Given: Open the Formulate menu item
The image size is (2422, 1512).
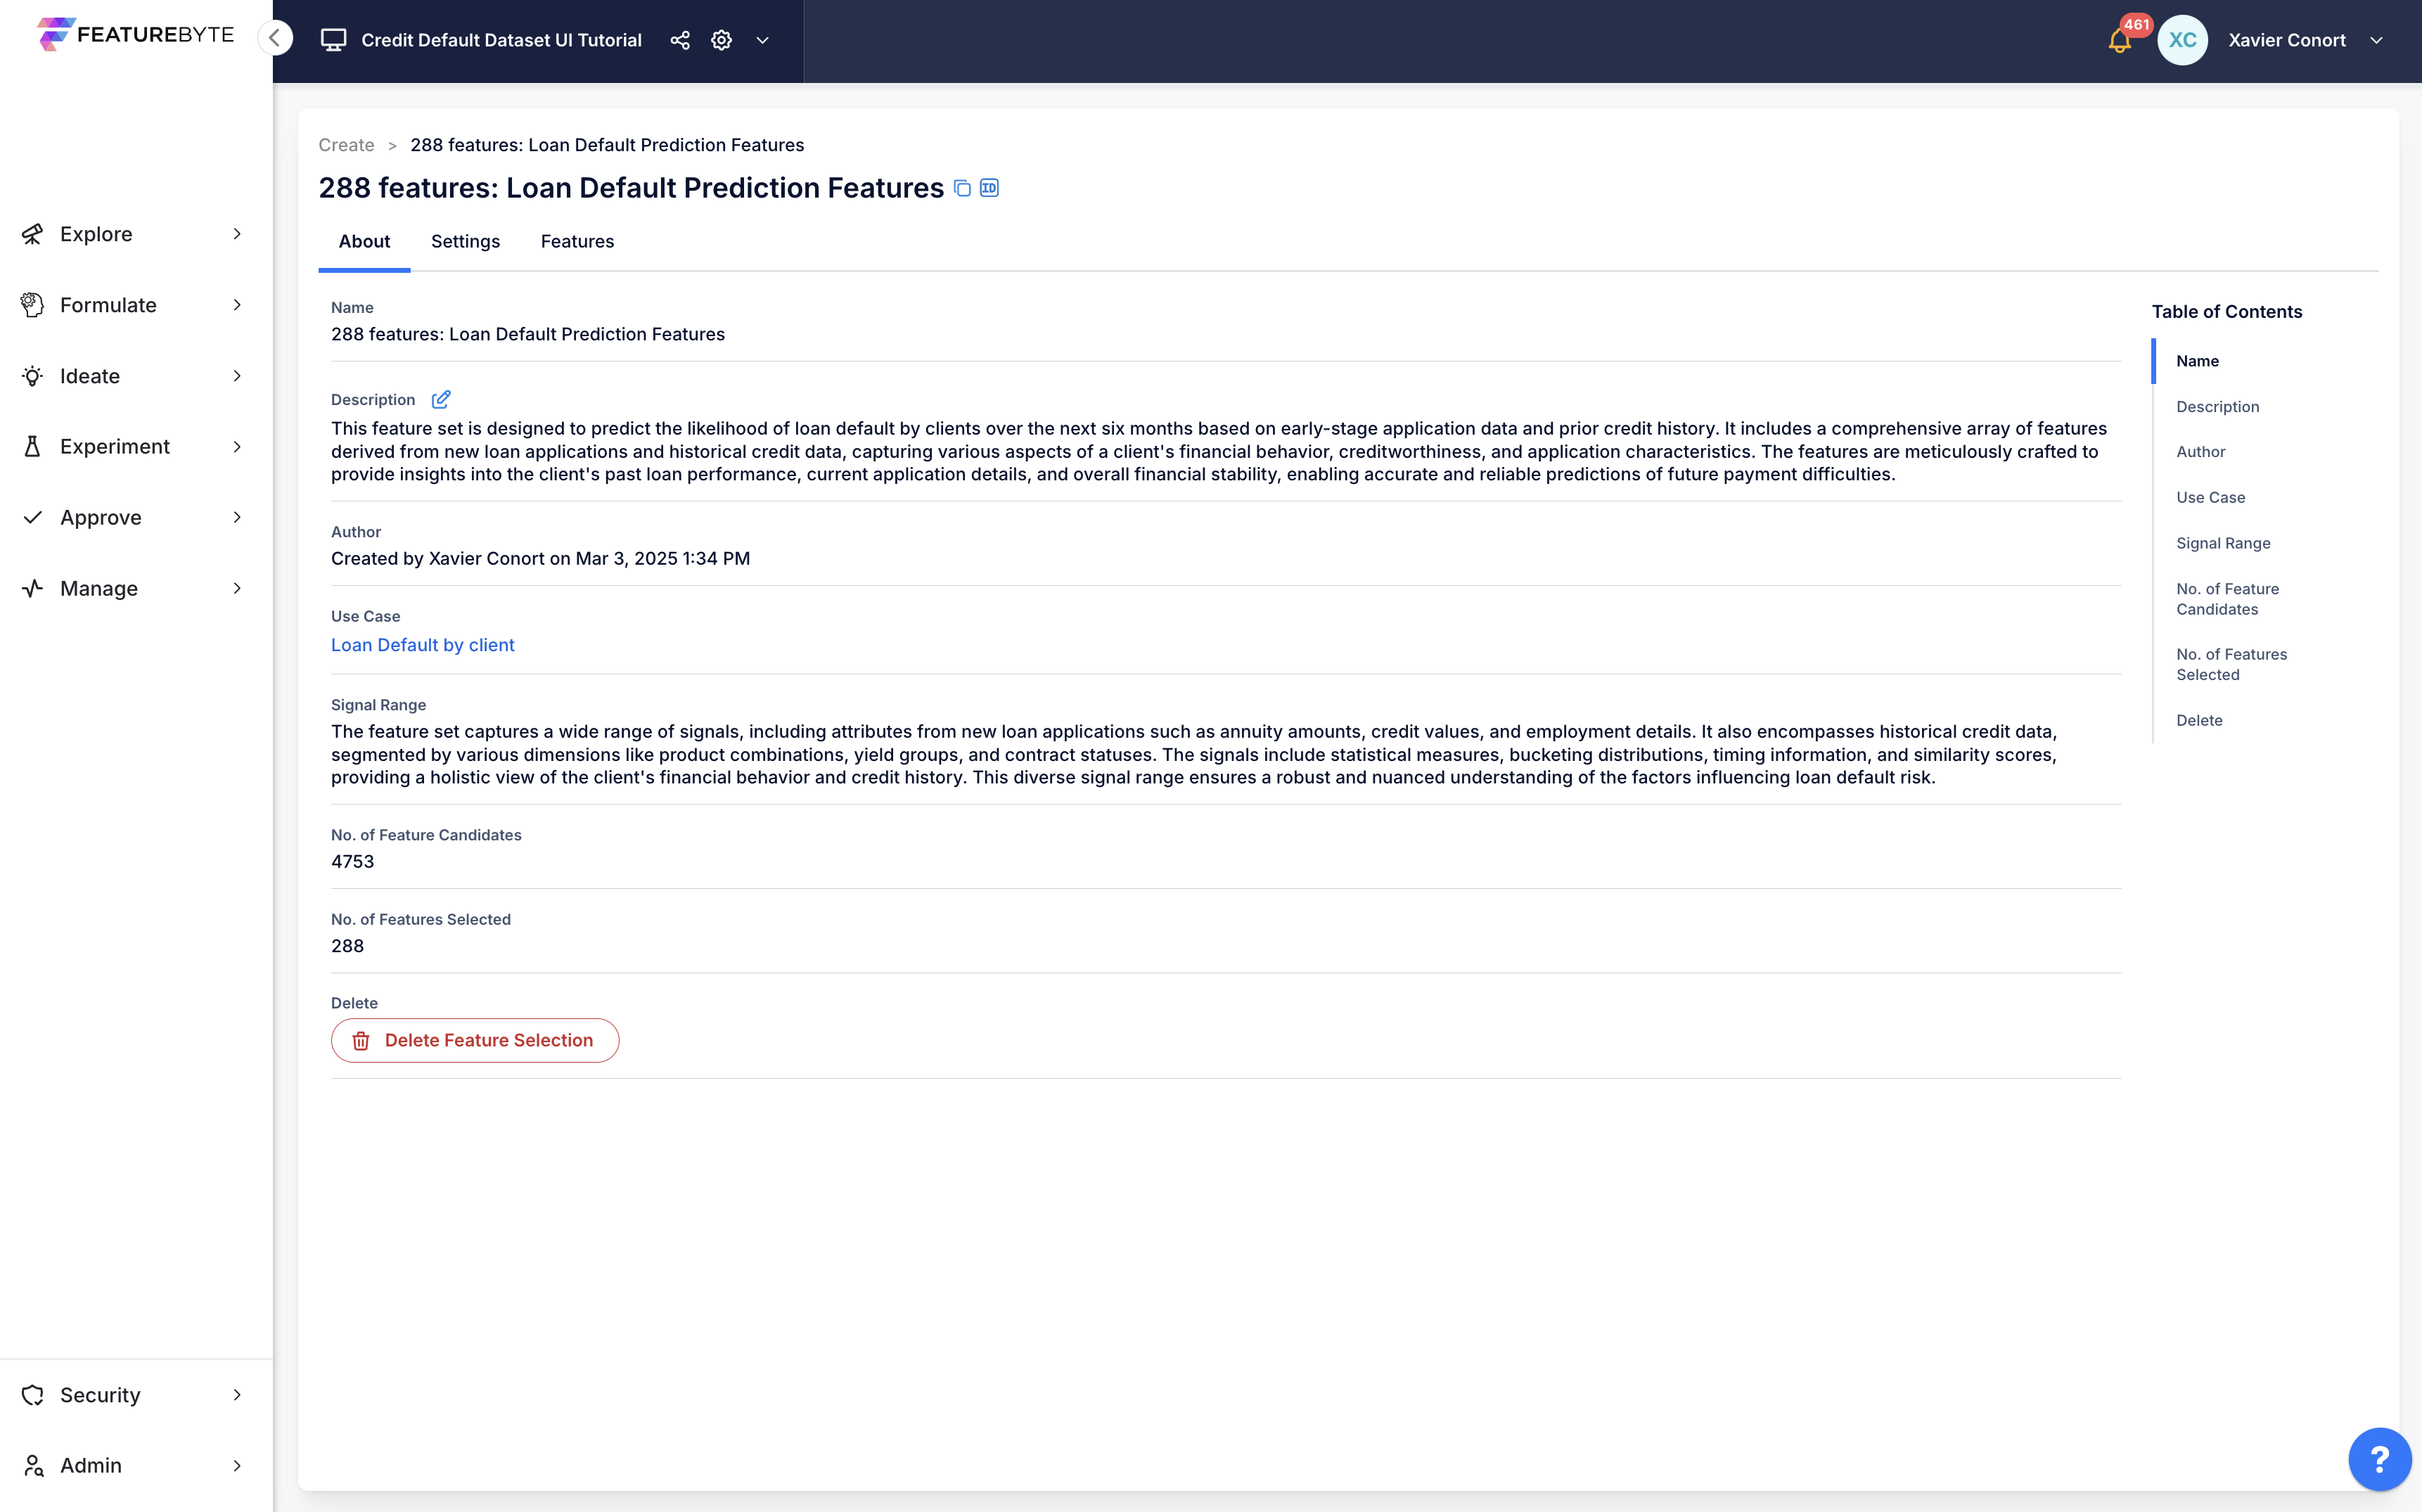Looking at the screenshot, I should point(136,305).
